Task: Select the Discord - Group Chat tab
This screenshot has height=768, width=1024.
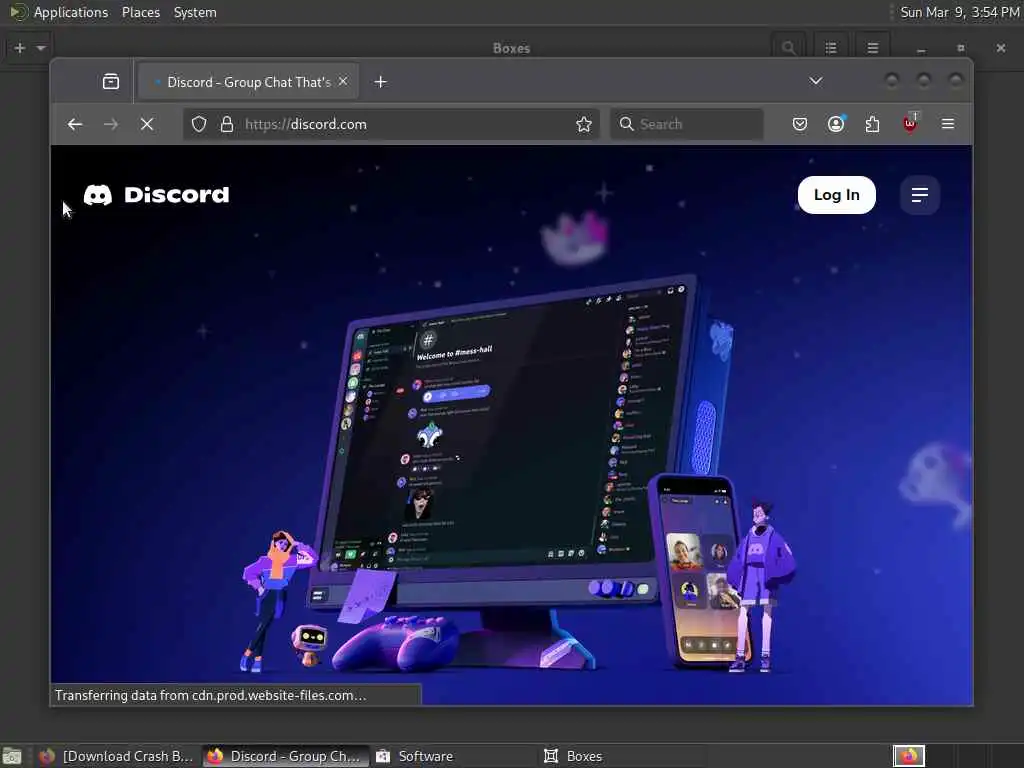Action: point(249,82)
